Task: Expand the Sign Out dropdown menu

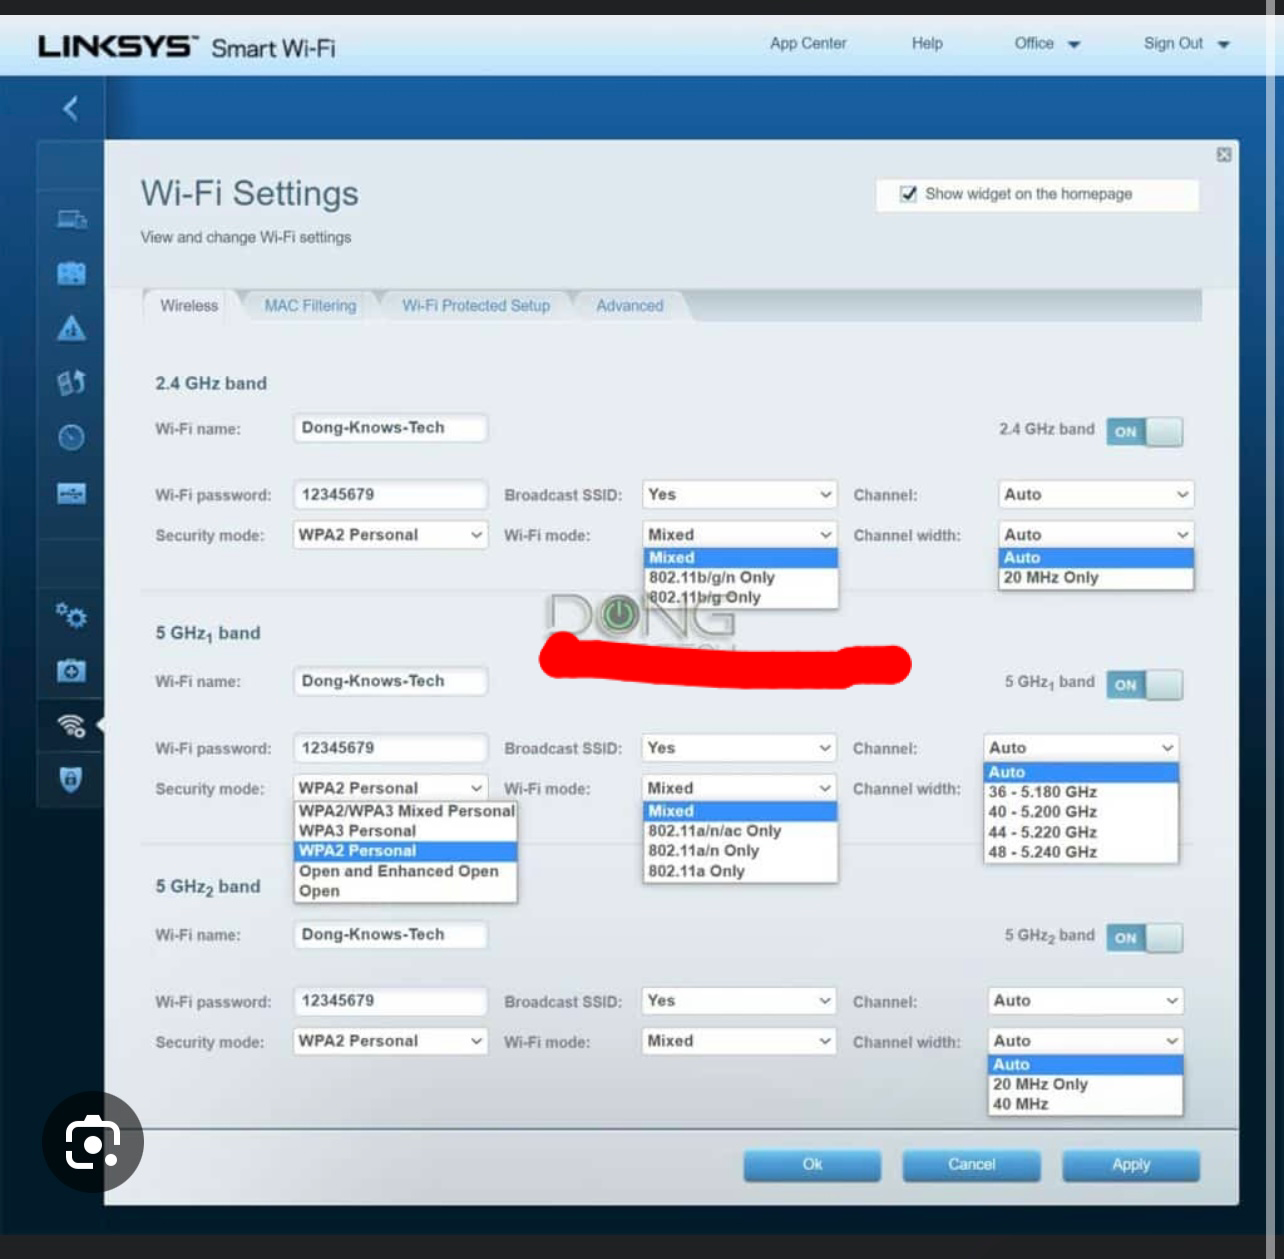Action: [x=1186, y=43]
